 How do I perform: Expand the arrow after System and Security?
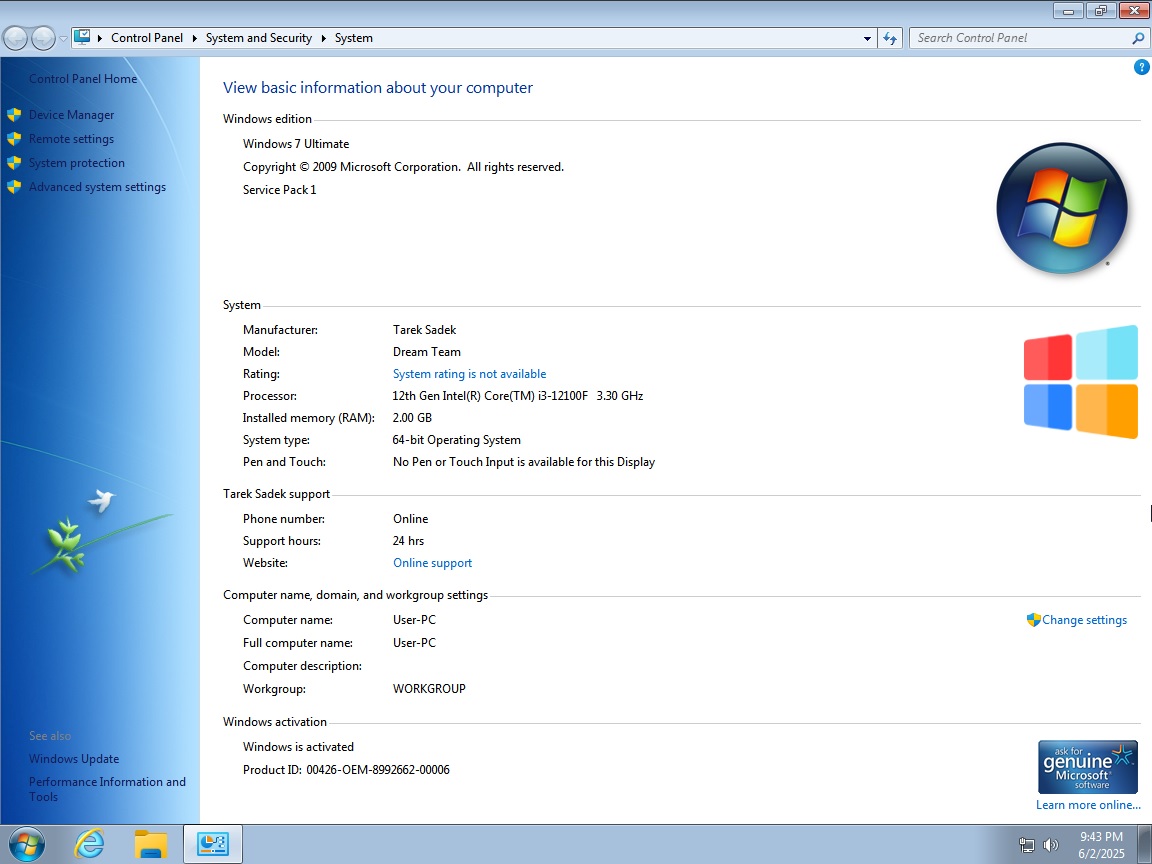point(323,38)
